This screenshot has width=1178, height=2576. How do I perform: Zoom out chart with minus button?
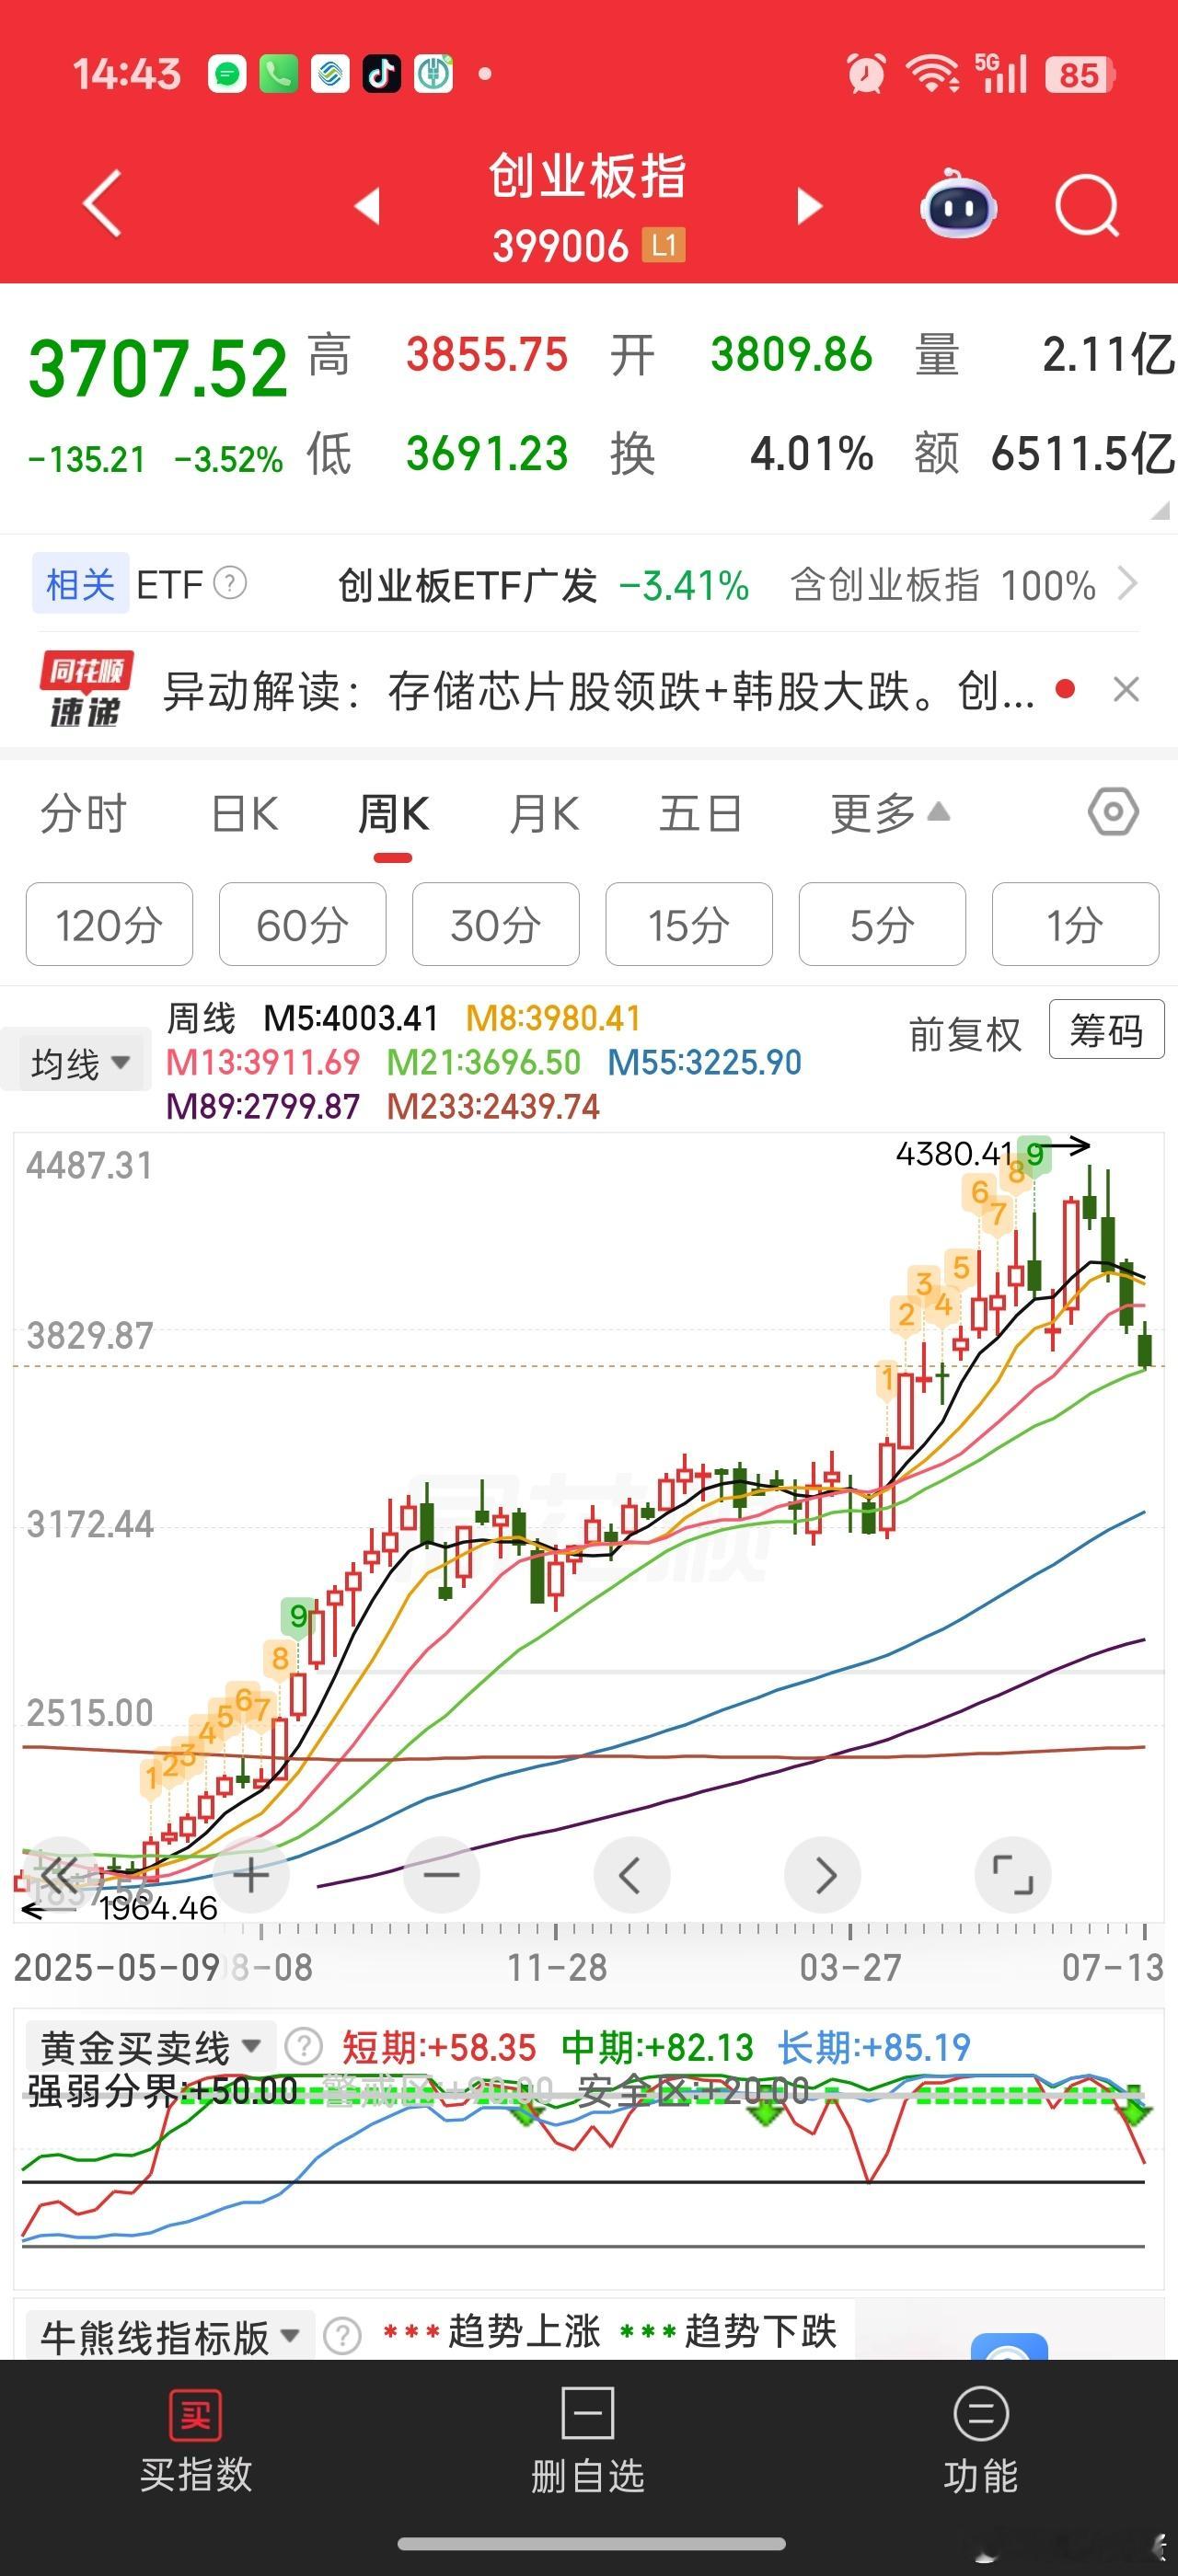(x=441, y=1876)
